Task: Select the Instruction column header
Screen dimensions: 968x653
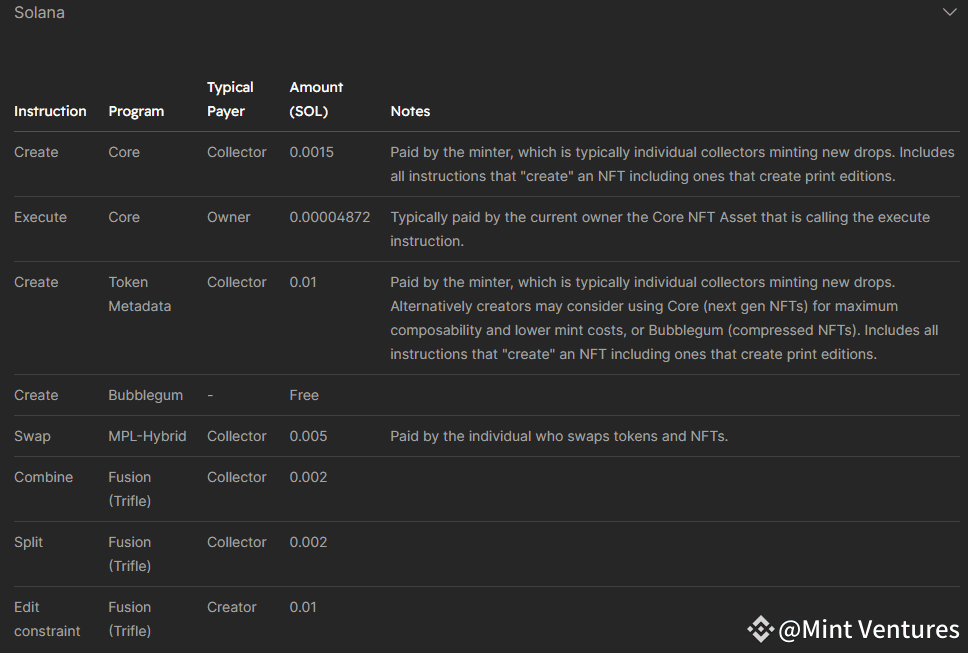Action: coord(50,111)
